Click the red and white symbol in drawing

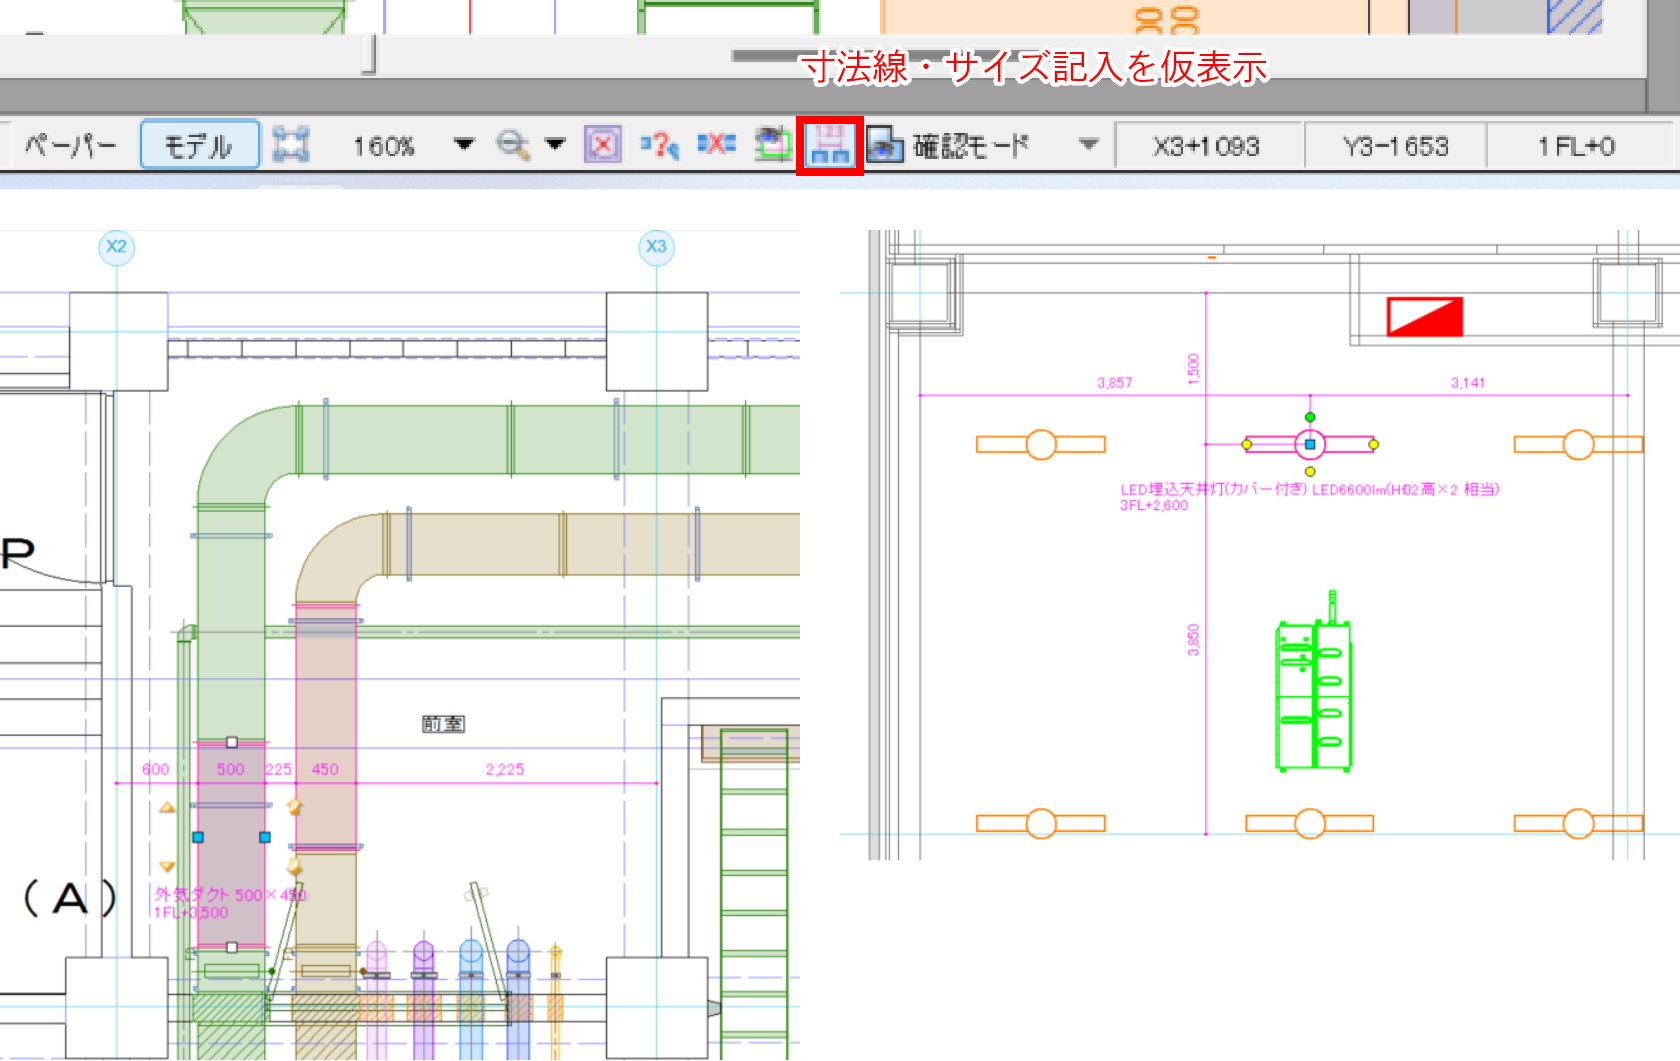1424,317
